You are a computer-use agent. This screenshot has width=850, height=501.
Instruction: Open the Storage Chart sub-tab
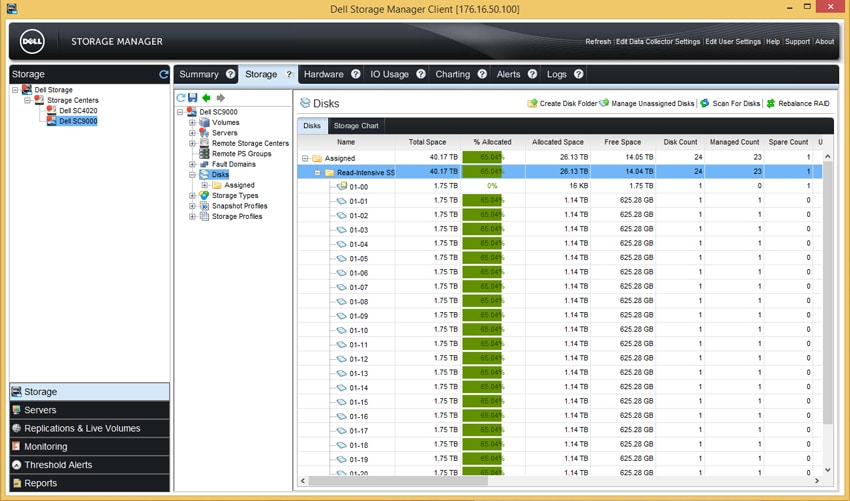(x=356, y=126)
